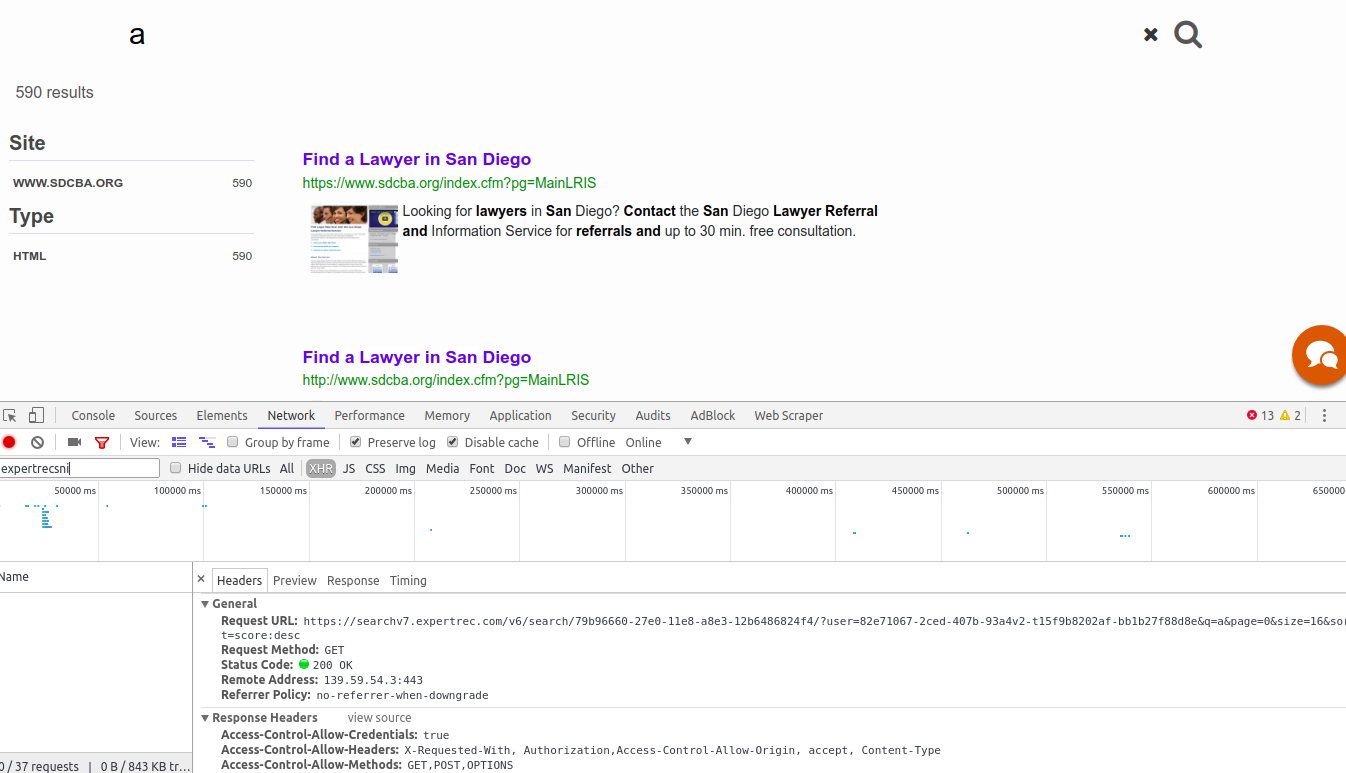This screenshot has width=1346, height=773.
Task: Enable Group by frame
Action: click(232, 441)
